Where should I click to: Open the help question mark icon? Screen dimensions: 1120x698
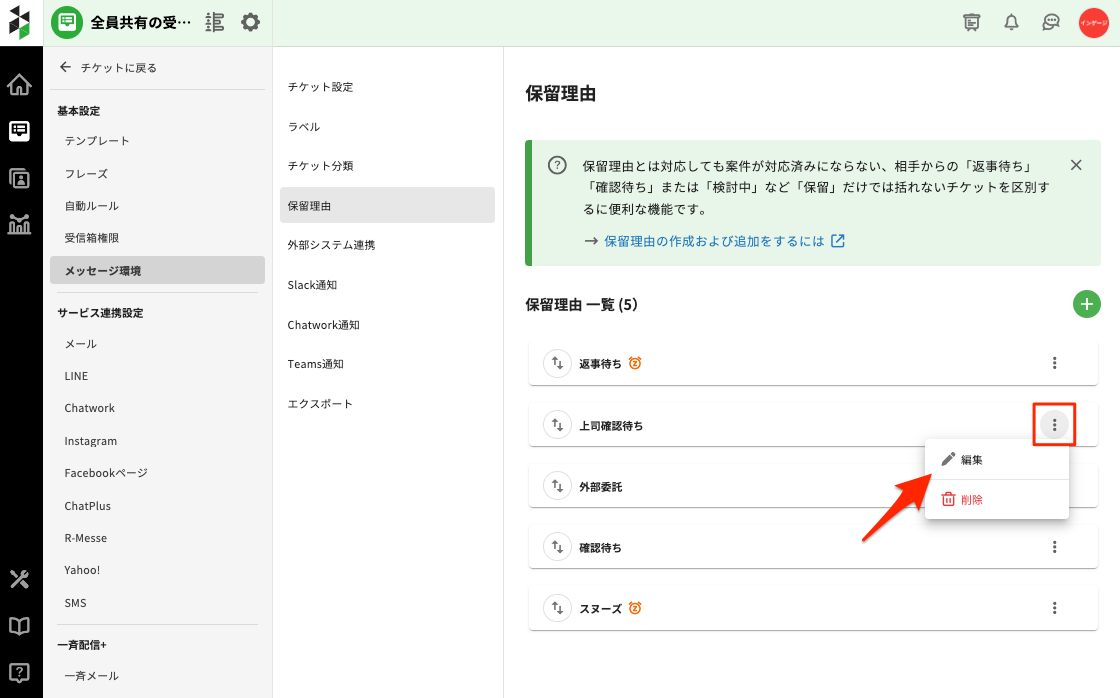[x=19, y=672]
